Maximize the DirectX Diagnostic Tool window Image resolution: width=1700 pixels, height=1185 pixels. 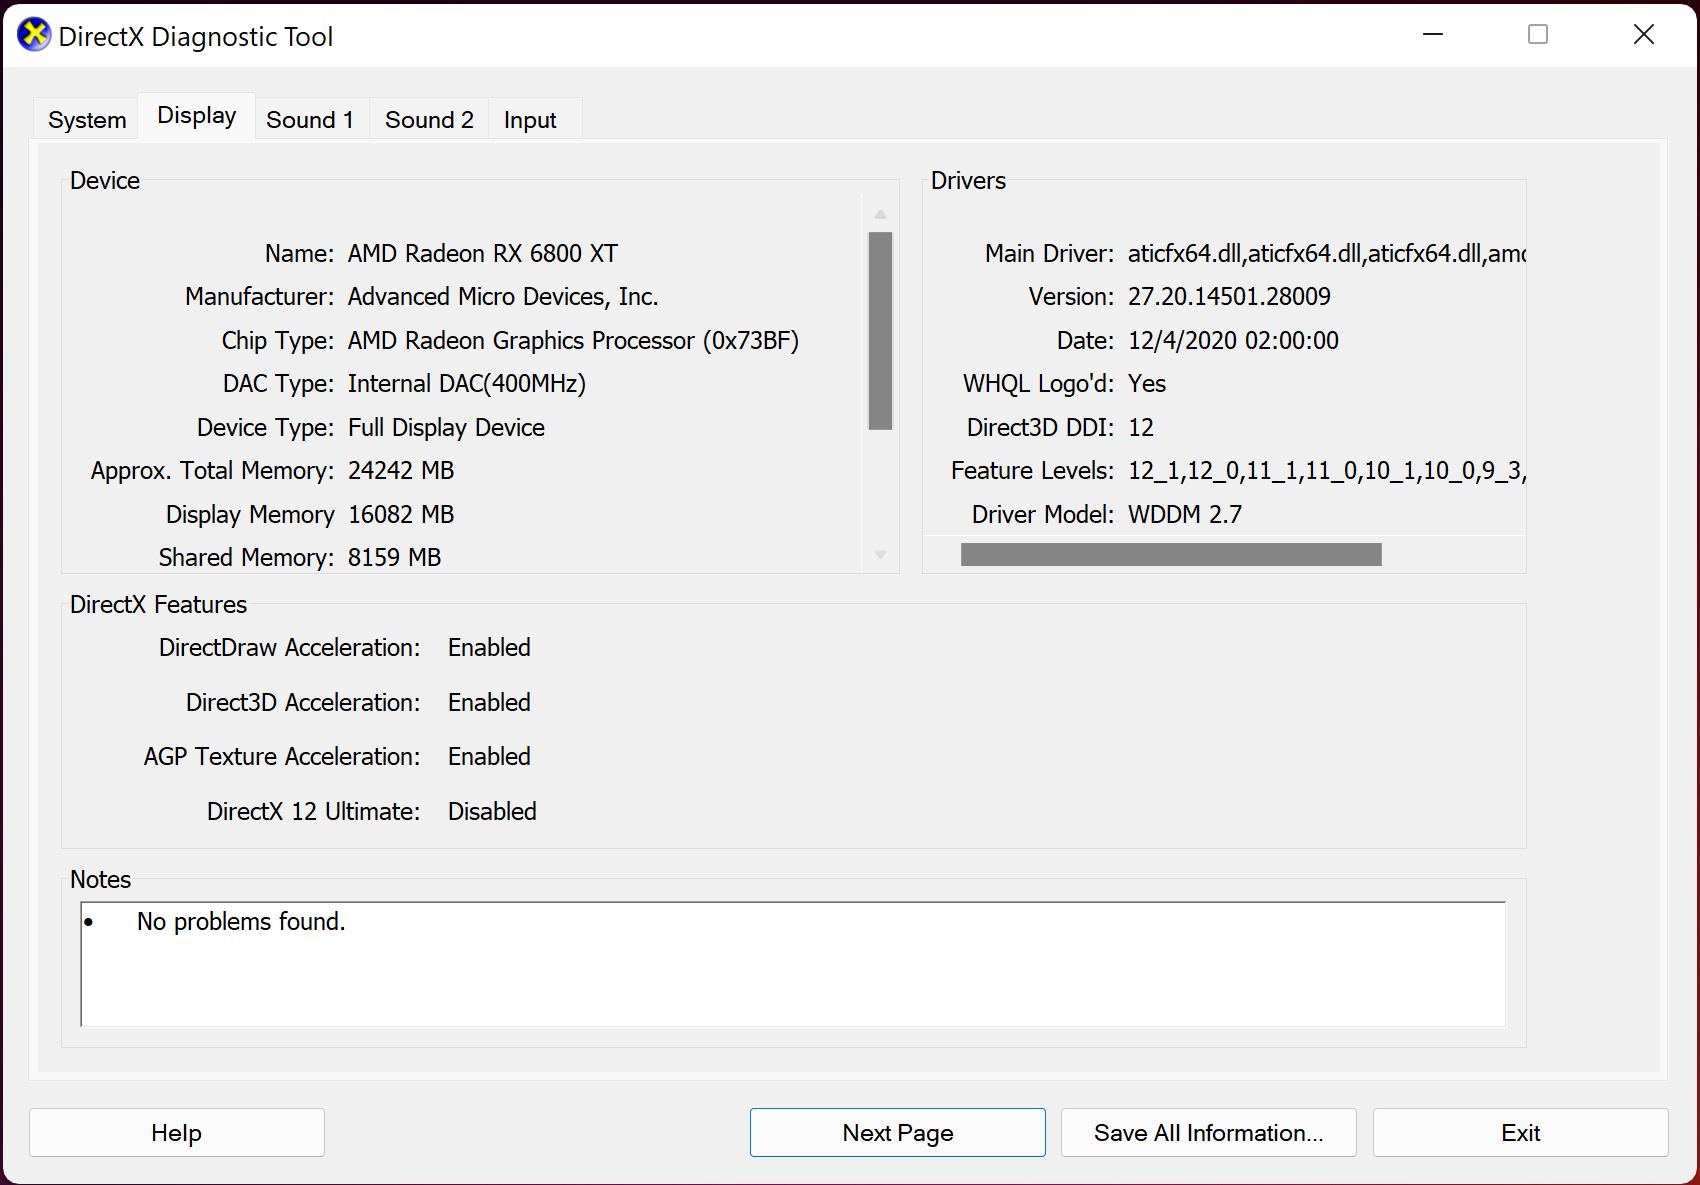click(1538, 35)
